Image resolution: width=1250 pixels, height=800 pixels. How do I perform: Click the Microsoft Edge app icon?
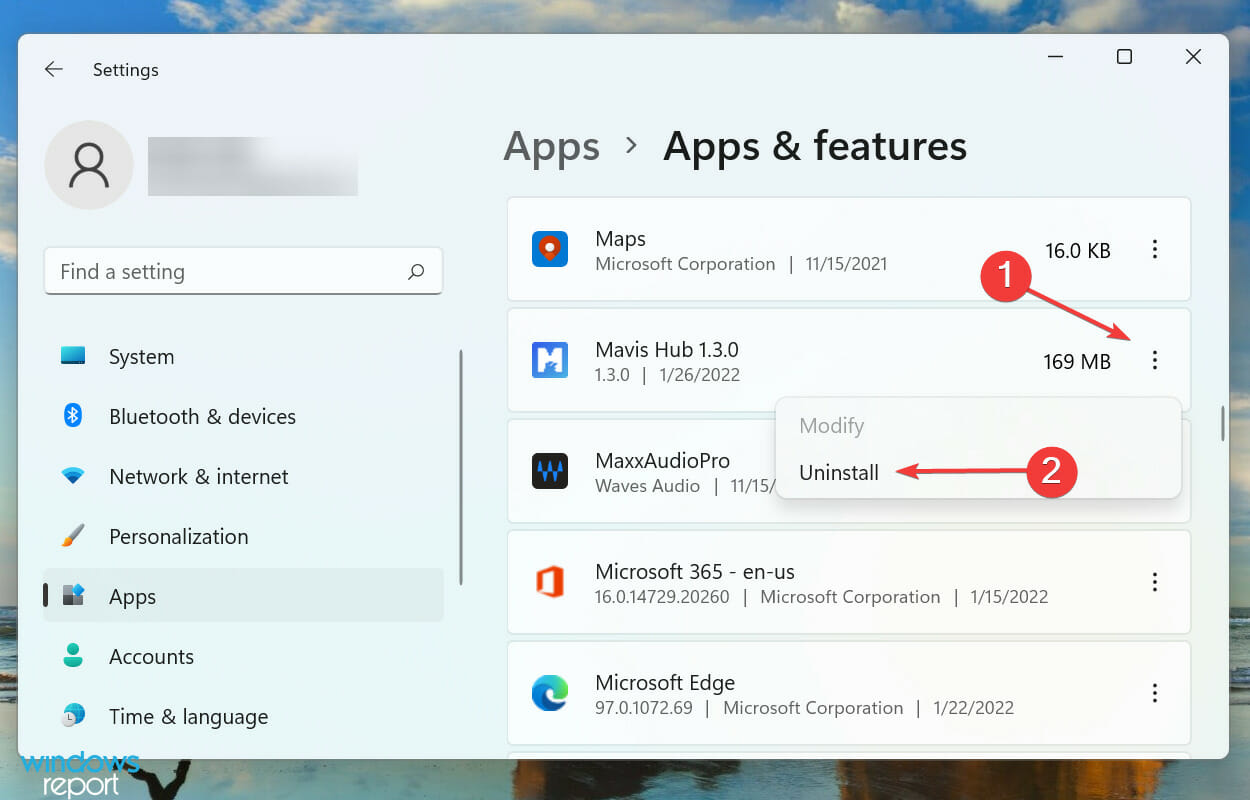[x=550, y=693]
